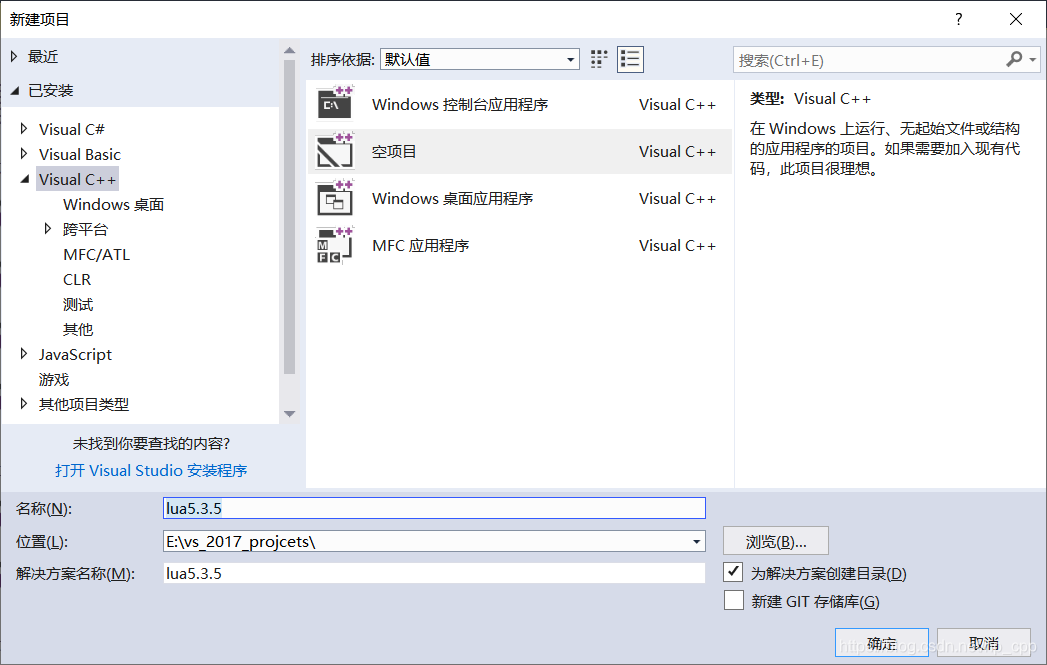Viewport: 1047px width, 665px height.
Task: Open the help question mark button
Action: [x=959, y=19]
